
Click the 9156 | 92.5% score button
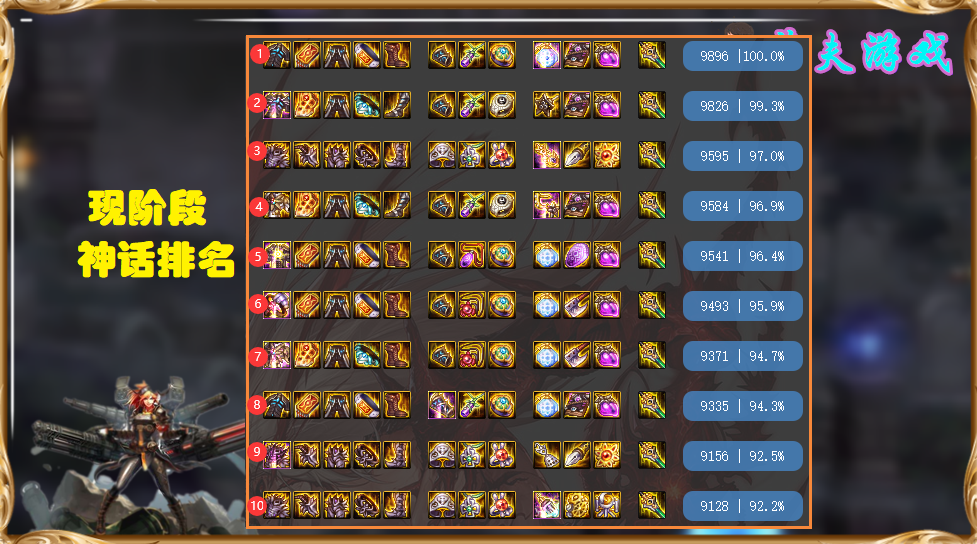[742, 456]
